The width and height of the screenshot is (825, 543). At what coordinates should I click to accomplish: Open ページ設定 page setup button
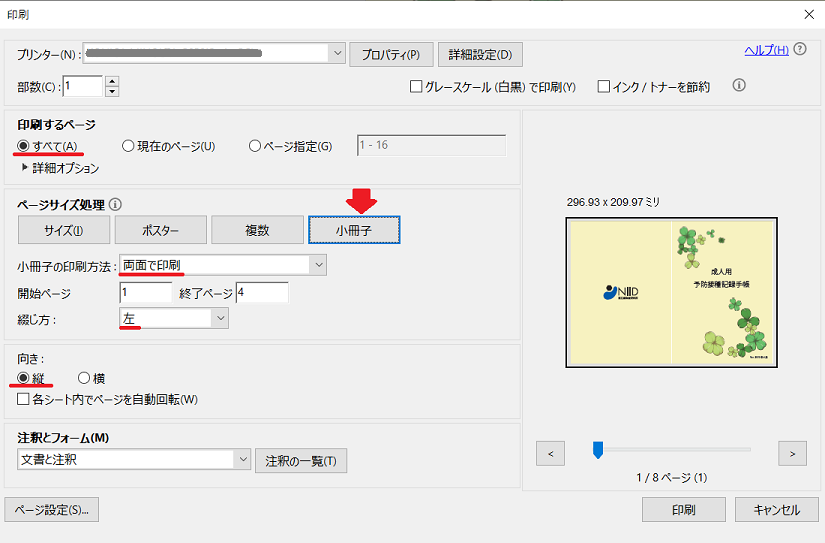coord(52,509)
